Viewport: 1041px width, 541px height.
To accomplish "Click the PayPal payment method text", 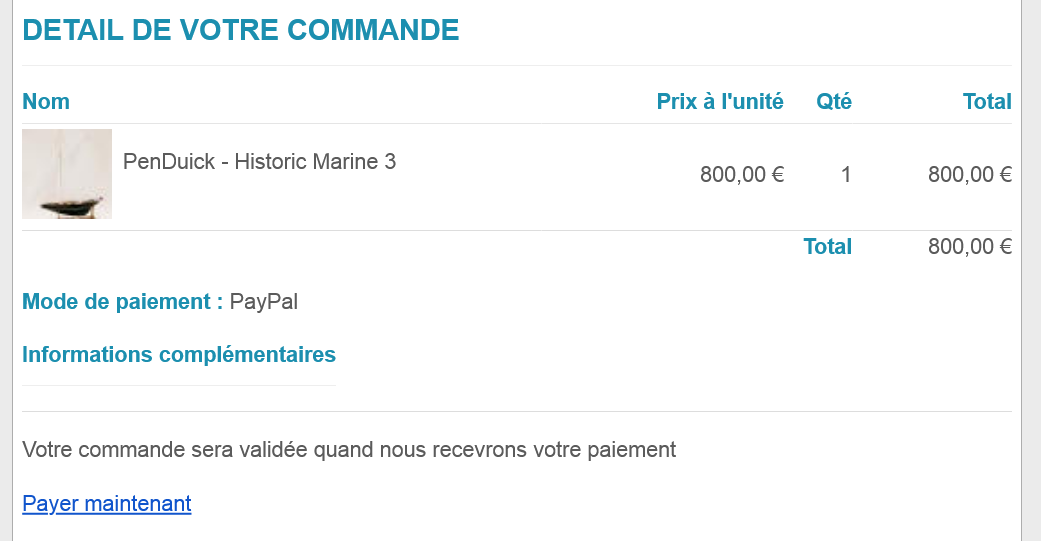I will click(x=264, y=301).
